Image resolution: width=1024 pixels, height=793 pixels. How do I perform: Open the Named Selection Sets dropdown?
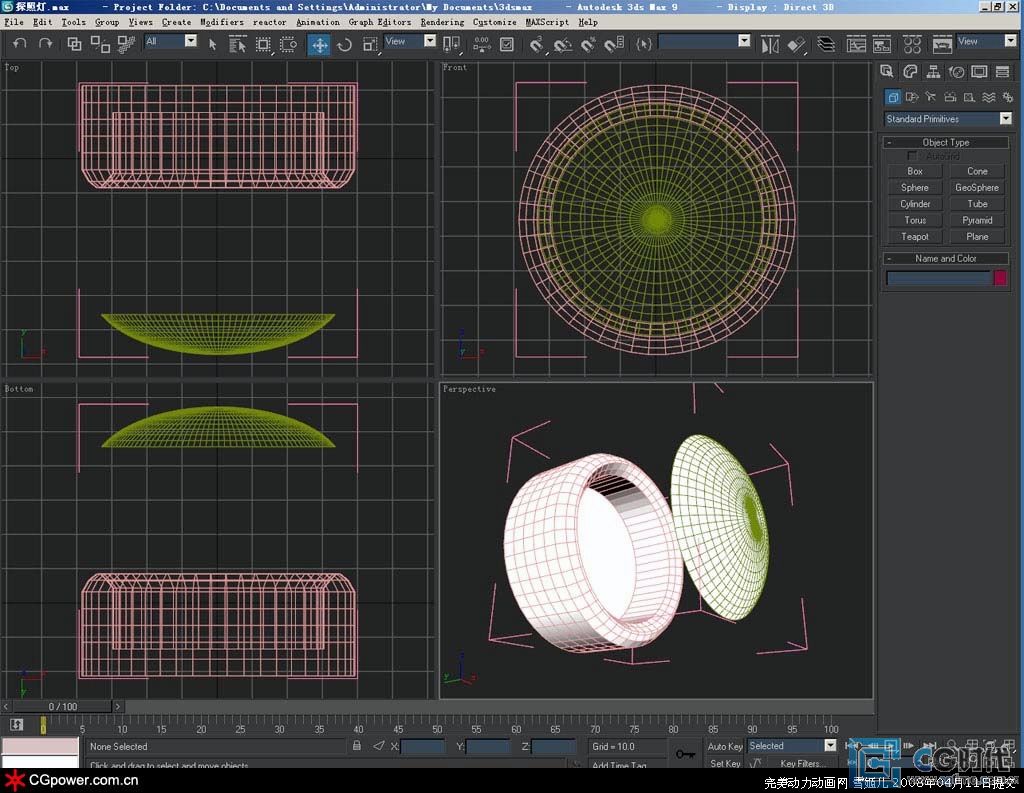744,40
